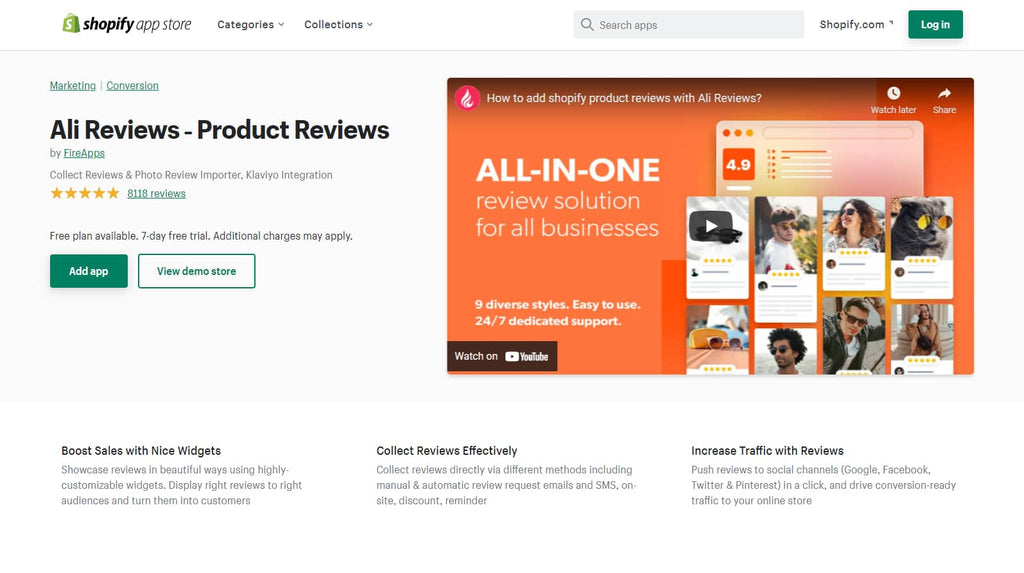Play the Ali Reviews video

tap(710, 226)
